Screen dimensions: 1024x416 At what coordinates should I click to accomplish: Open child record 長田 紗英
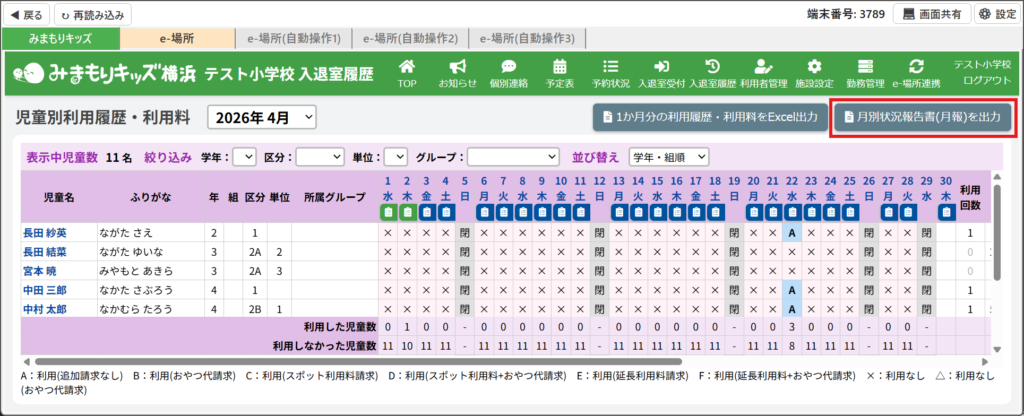[x=43, y=232]
